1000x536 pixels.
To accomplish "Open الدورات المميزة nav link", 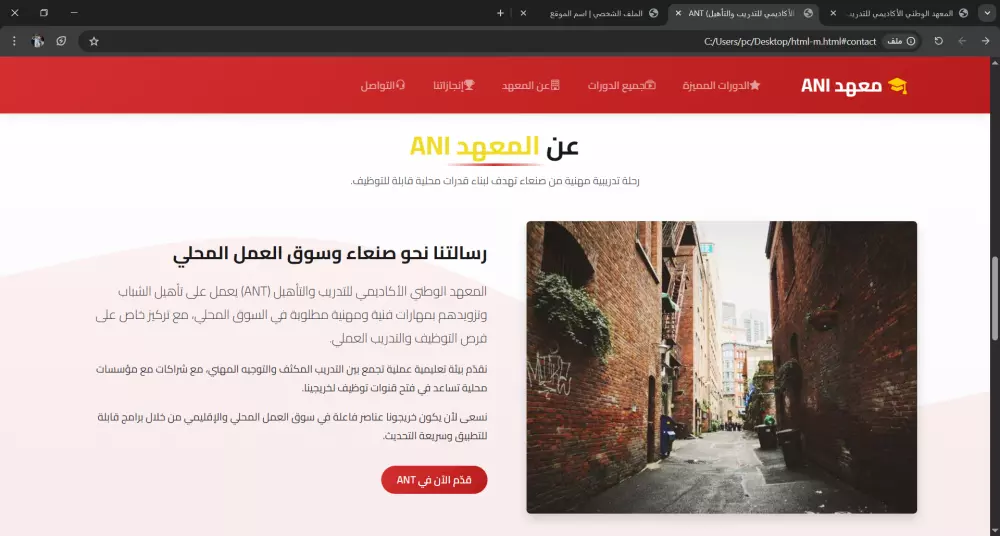I will click(x=721, y=86).
